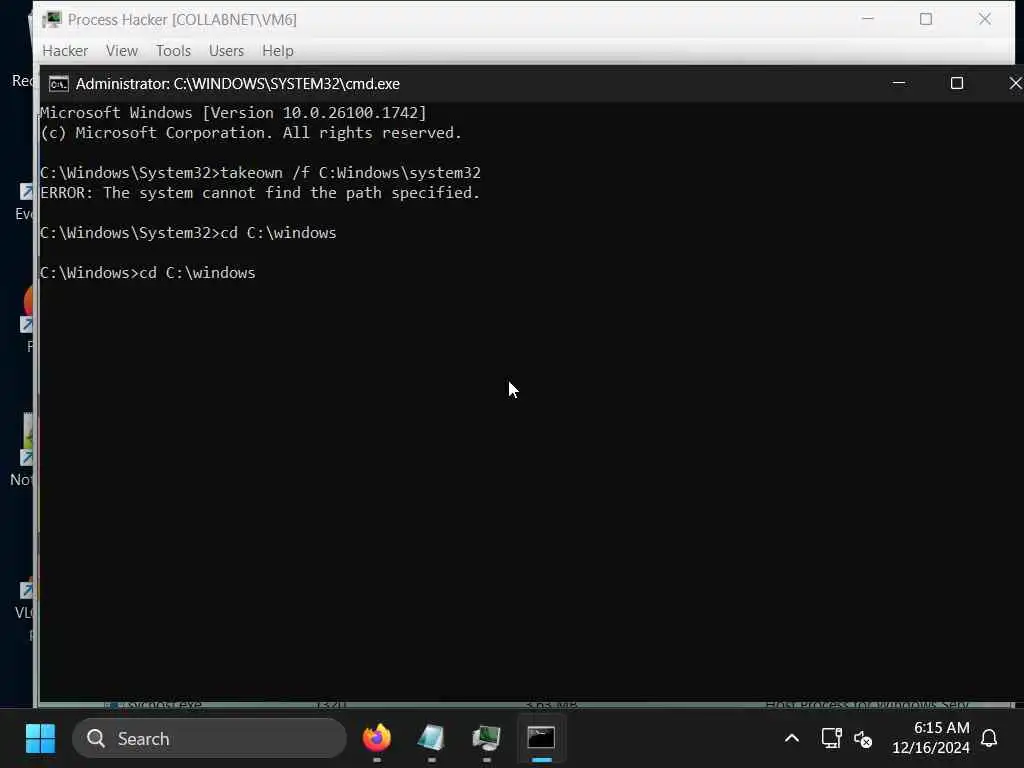Close the cmd.exe window
The width and height of the screenshot is (1024, 768).
[x=1014, y=83]
